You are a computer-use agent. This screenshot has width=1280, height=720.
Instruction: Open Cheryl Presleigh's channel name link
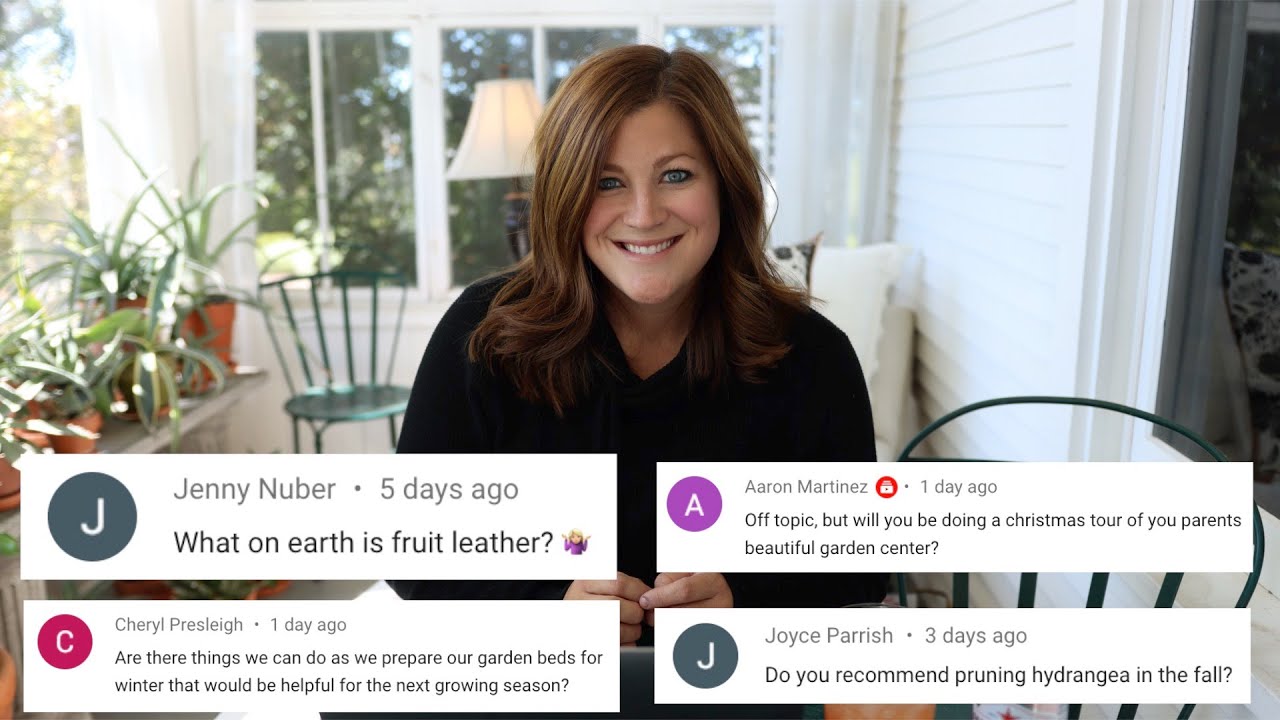coord(179,624)
